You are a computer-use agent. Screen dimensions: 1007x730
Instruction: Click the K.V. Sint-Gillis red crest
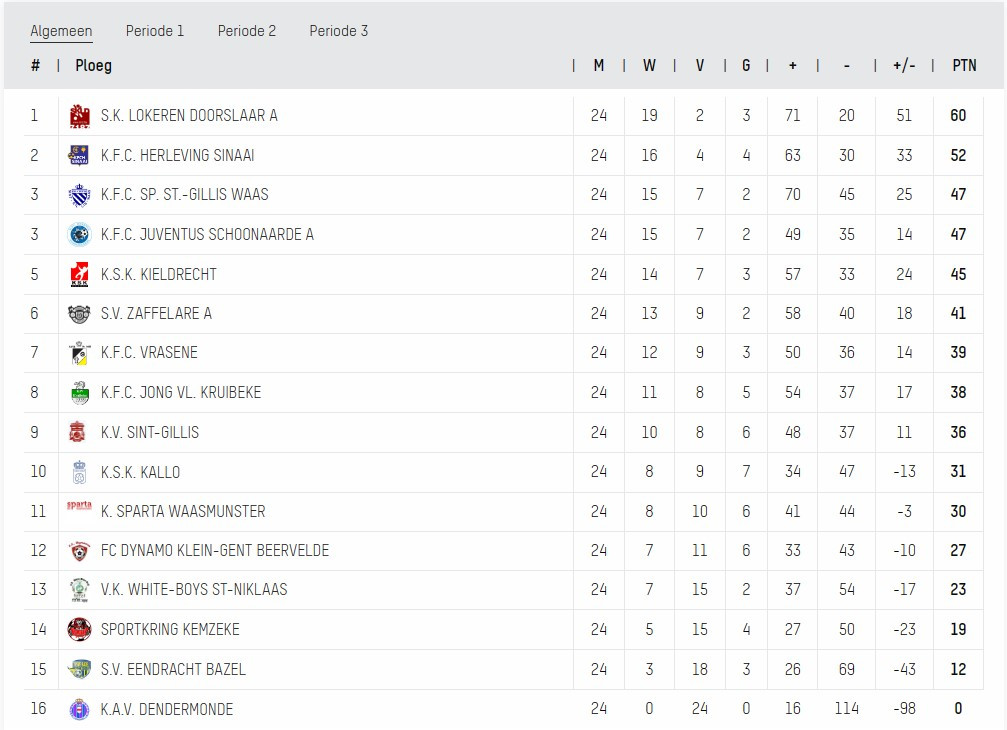tap(80, 432)
